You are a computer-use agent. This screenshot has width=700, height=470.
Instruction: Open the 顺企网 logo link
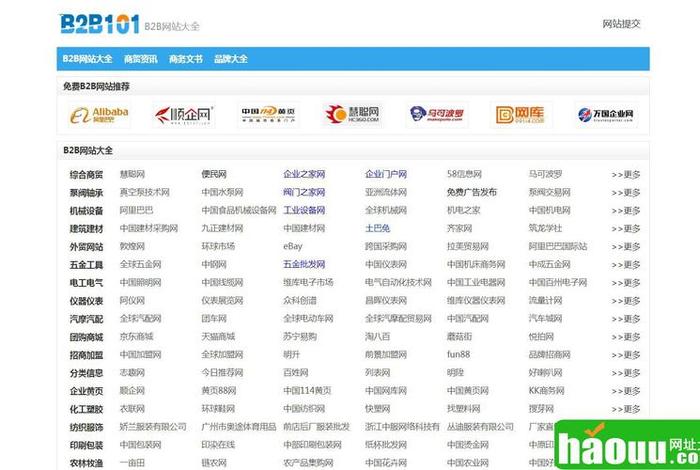tap(184, 115)
